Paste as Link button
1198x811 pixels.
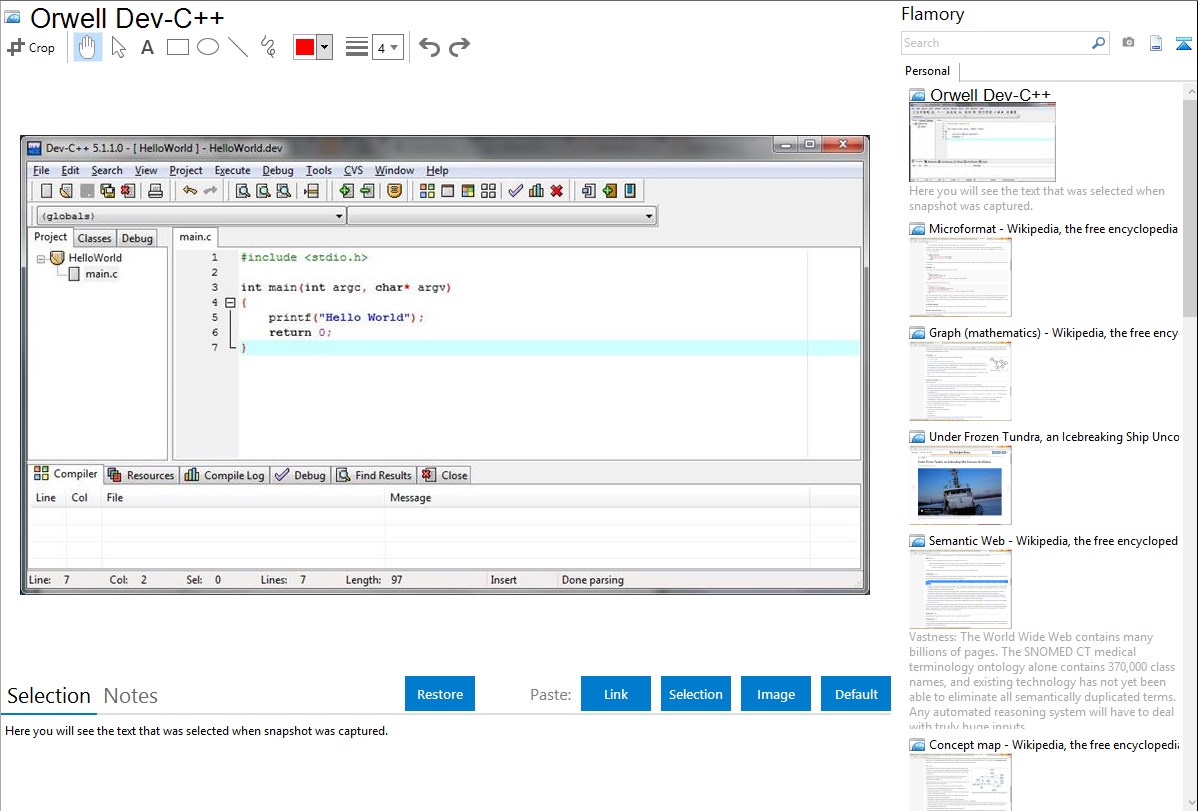pos(616,694)
